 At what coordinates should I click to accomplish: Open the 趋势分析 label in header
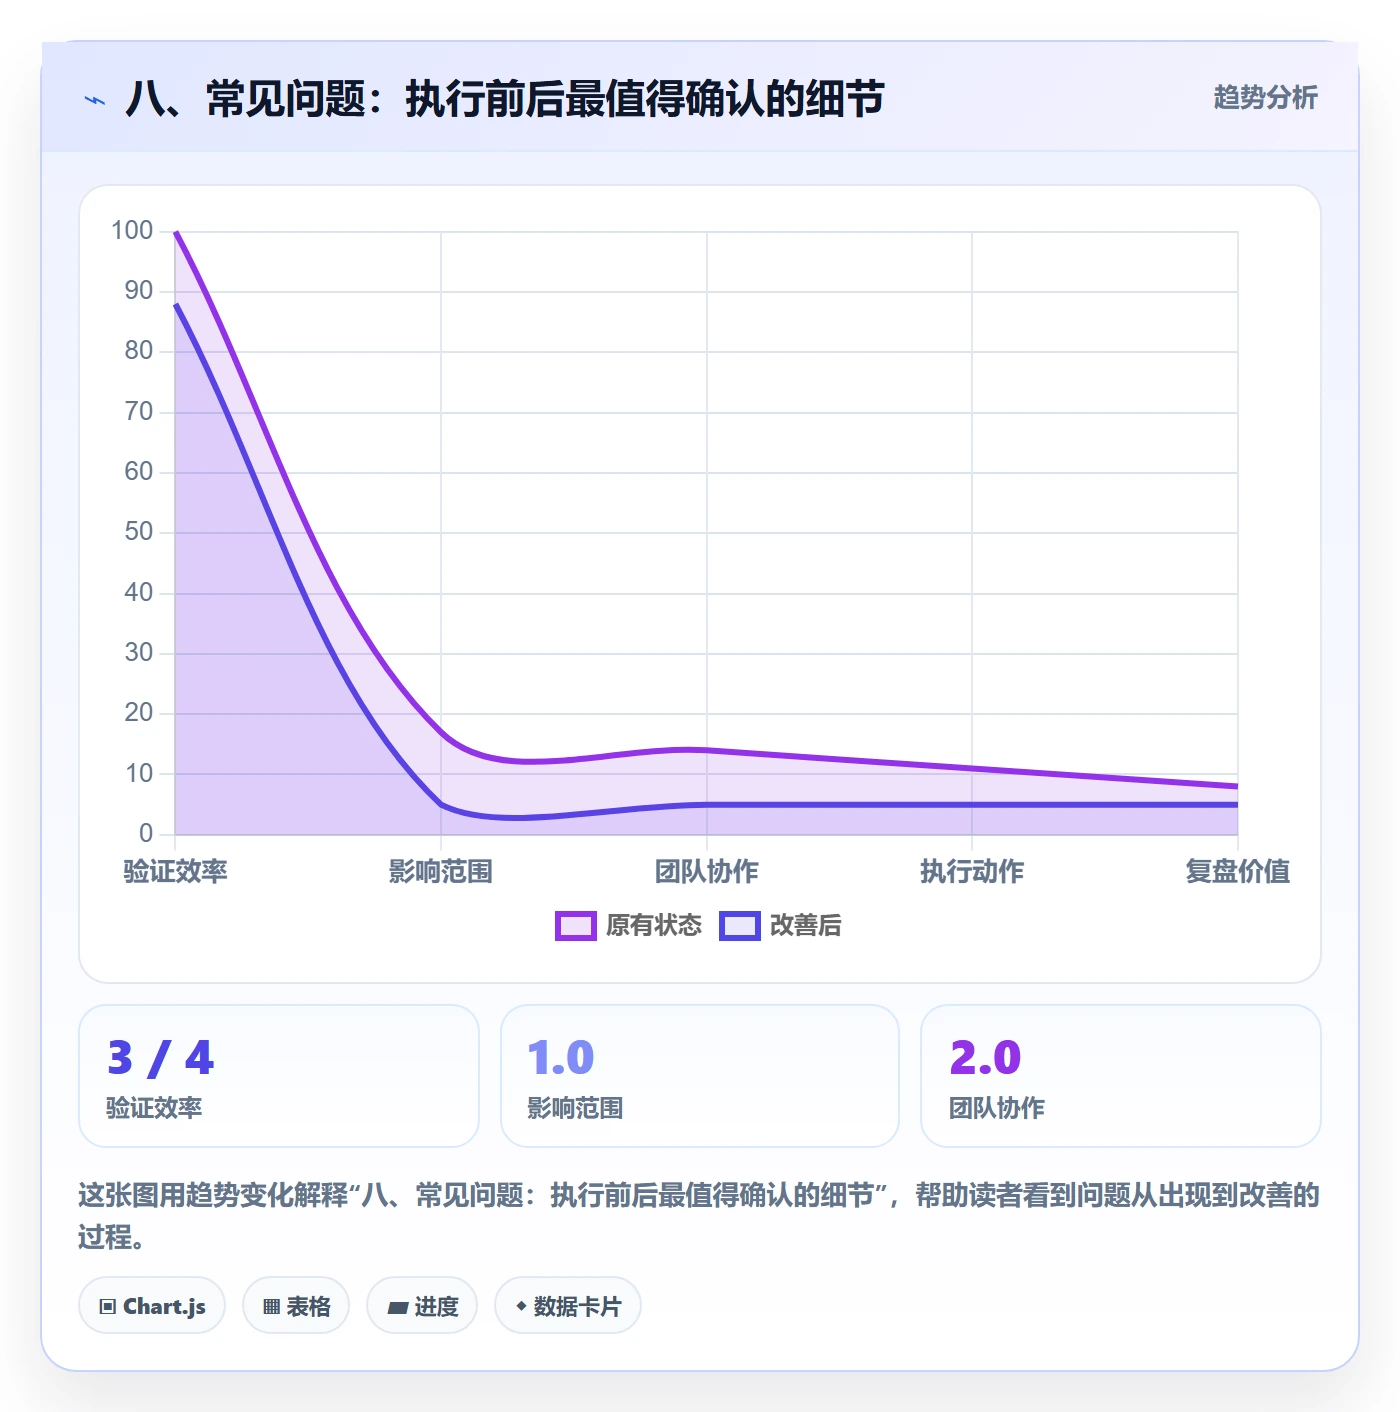(x=1265, y=97)
